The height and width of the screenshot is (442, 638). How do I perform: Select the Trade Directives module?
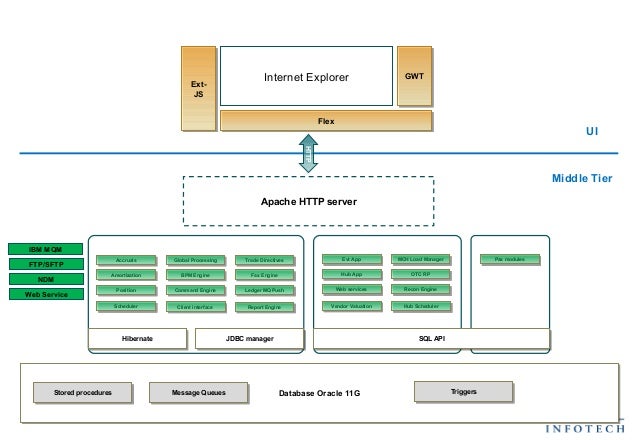point(264,260)
